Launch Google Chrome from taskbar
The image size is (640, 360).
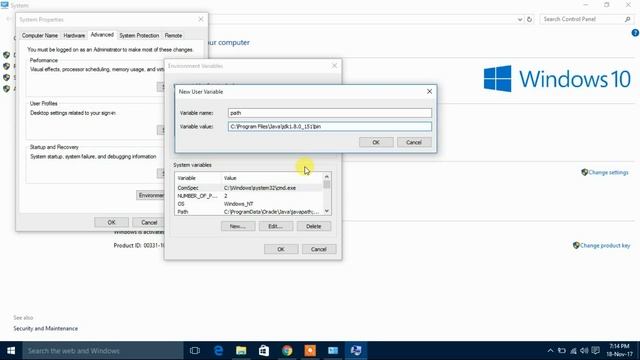pyautogui.click(x=287, y=351)
